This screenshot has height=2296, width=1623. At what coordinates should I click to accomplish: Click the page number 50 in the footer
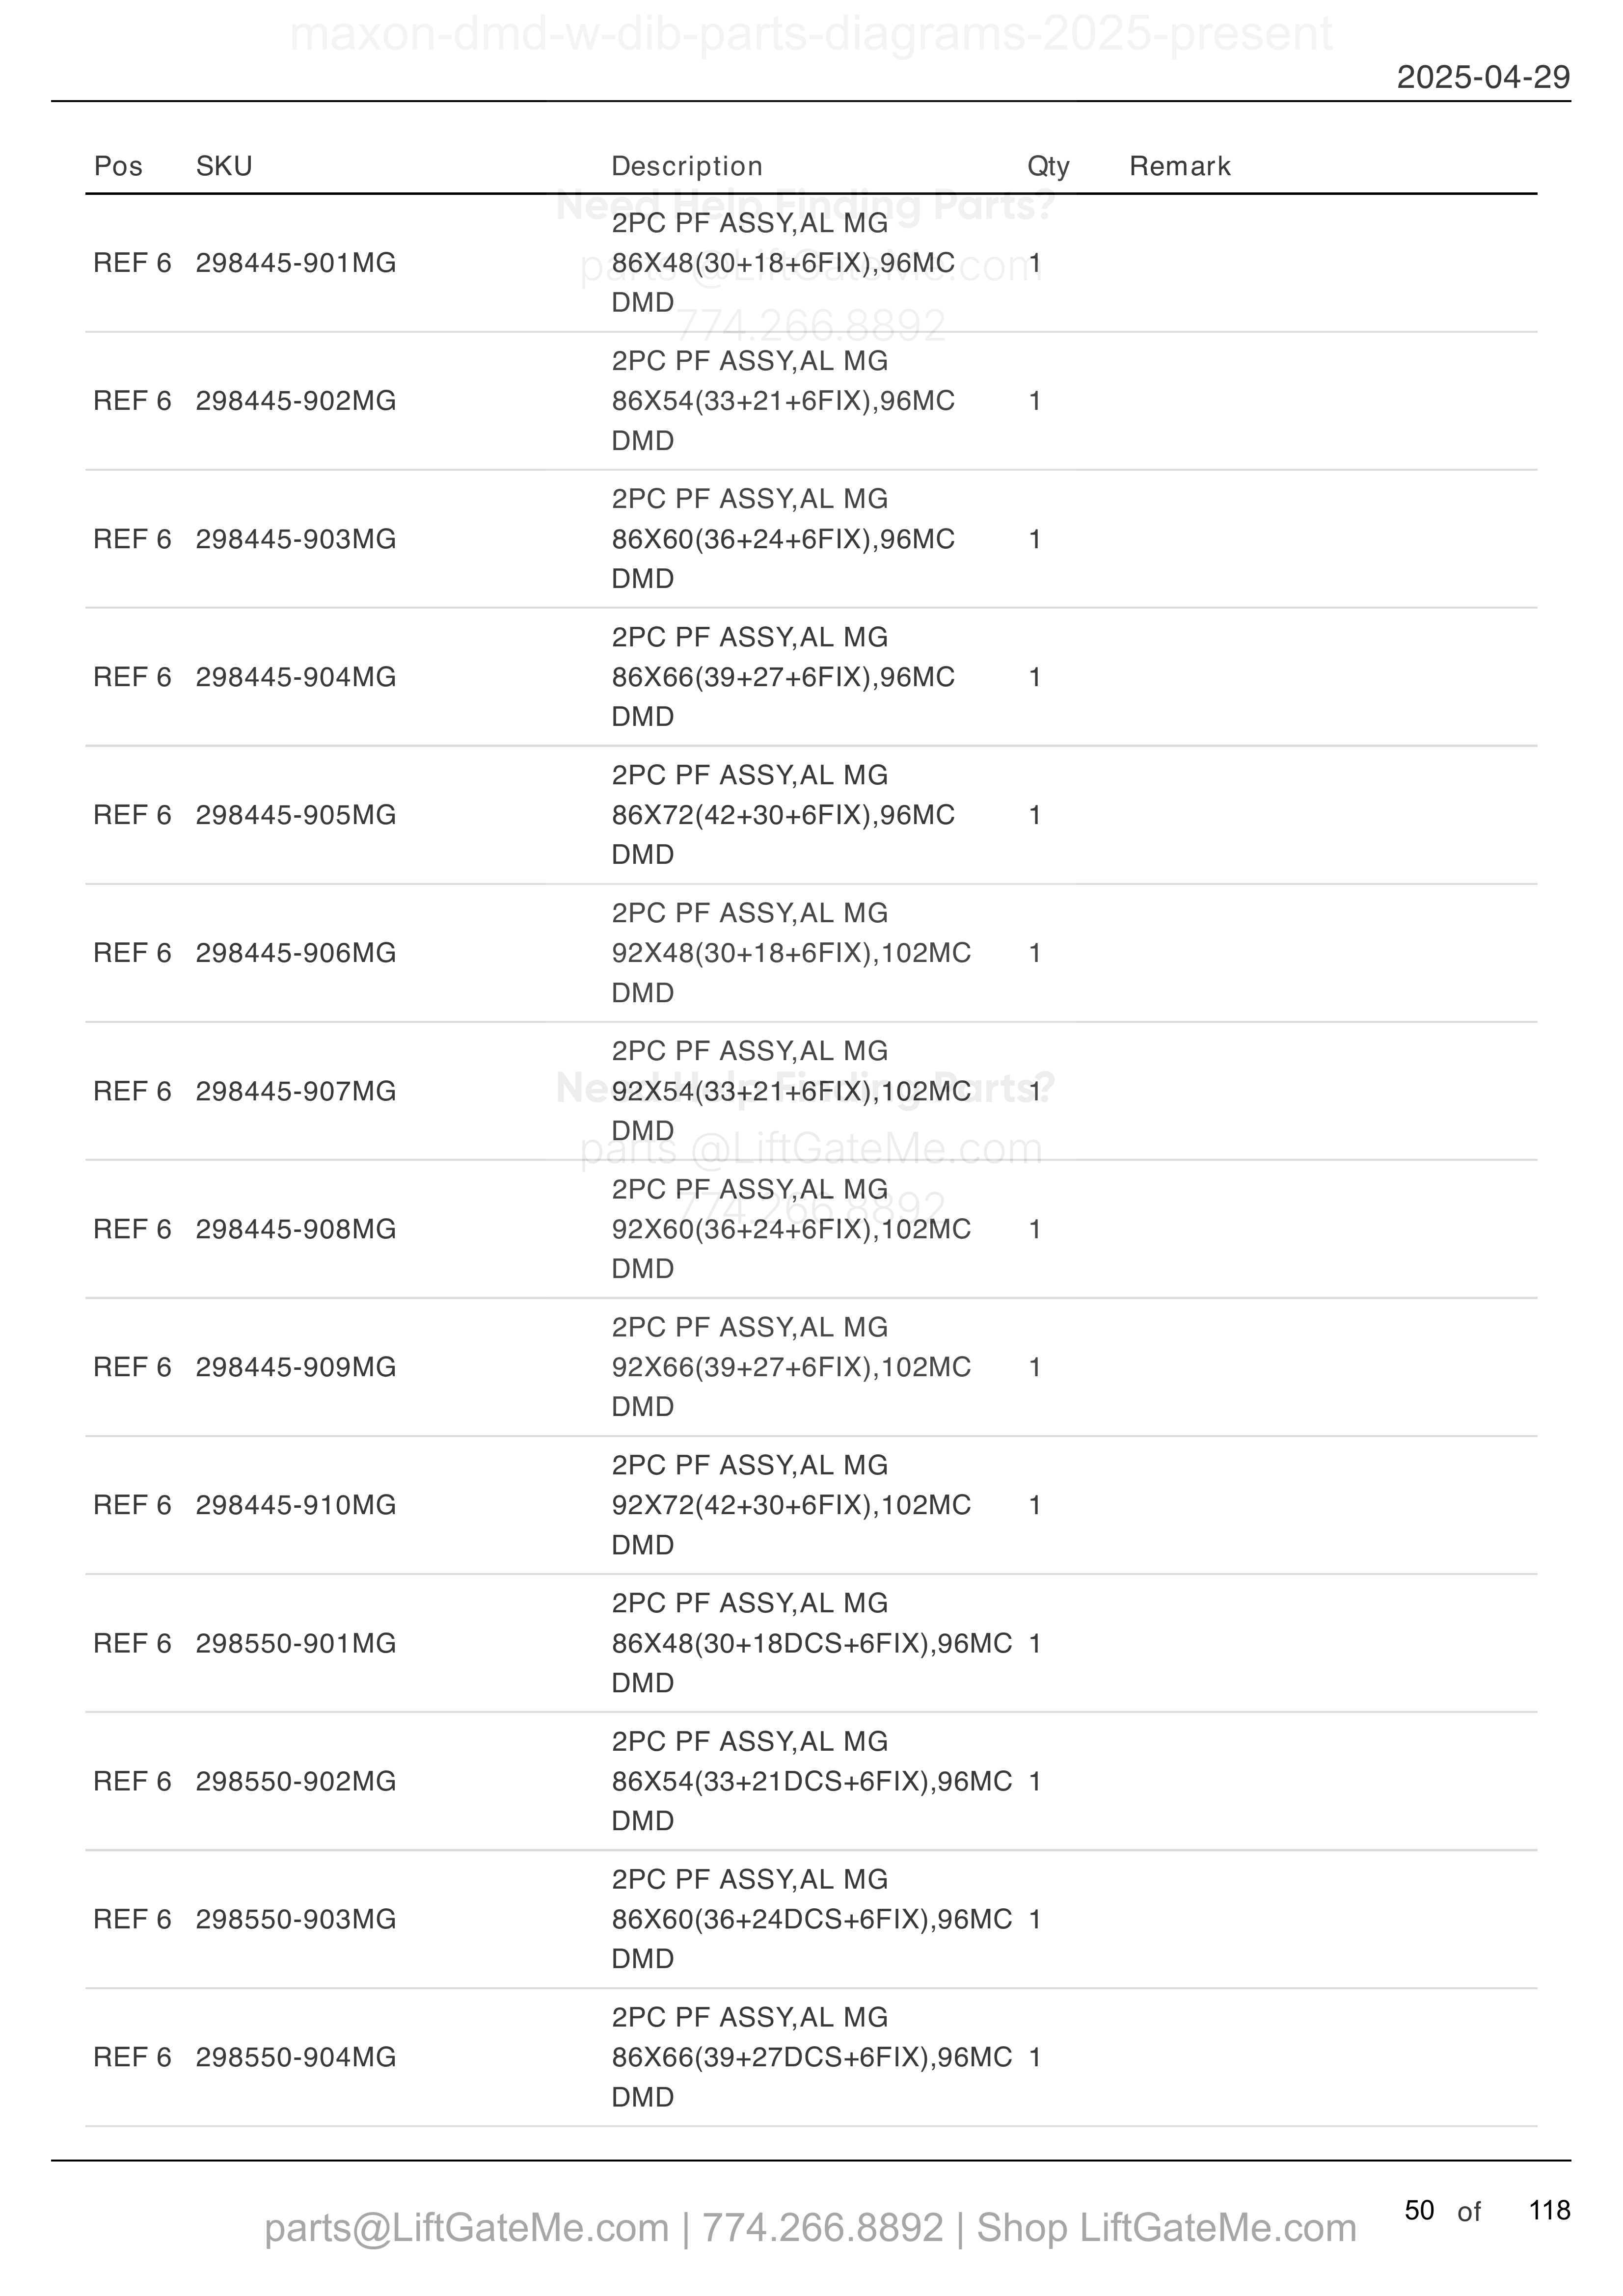(1419, 2210)
